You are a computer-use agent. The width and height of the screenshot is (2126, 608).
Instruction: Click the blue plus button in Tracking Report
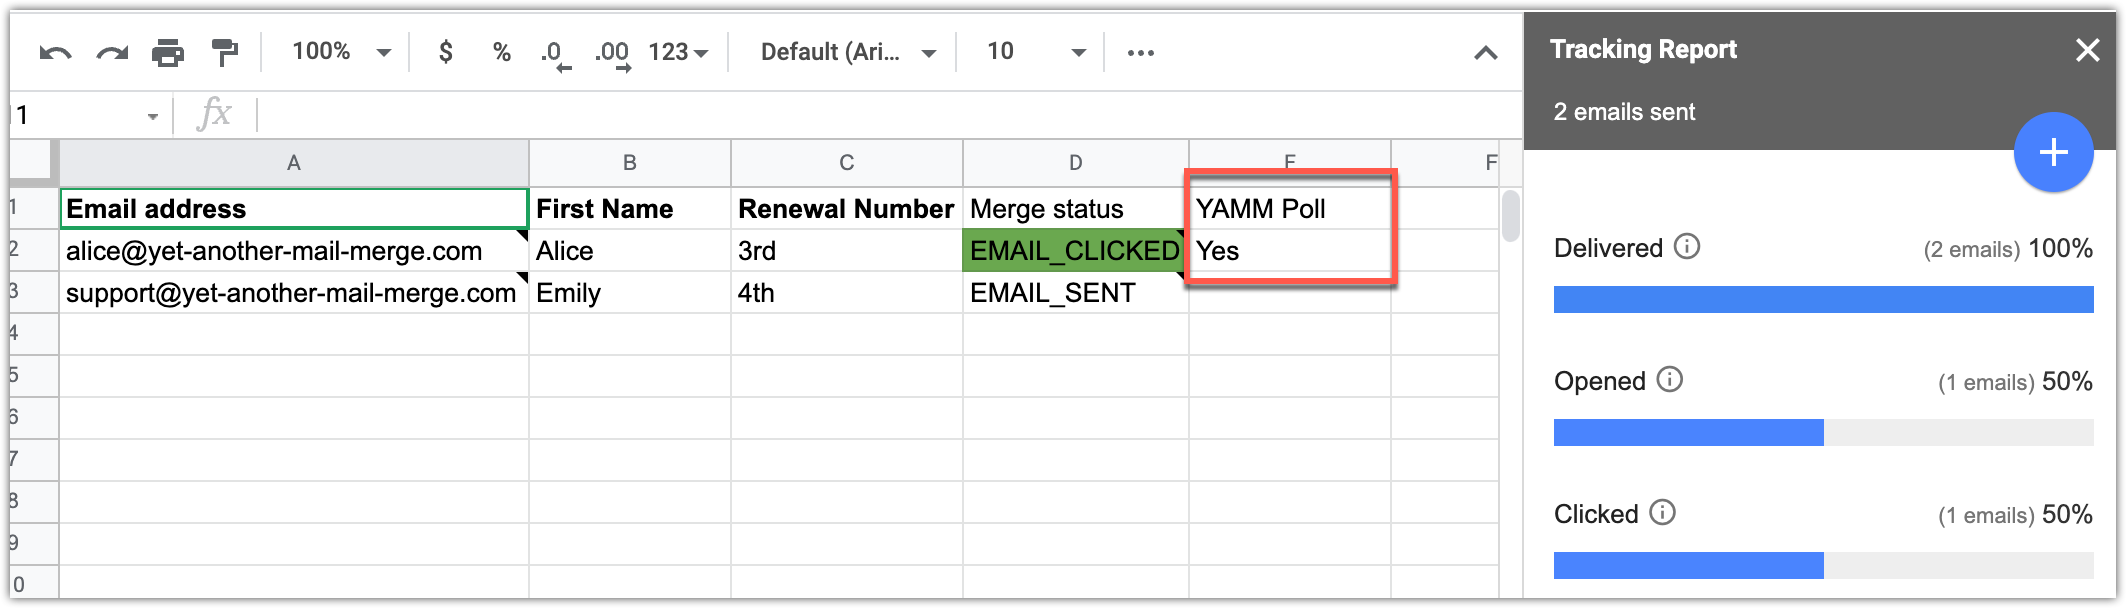[x=2054, y=152]
